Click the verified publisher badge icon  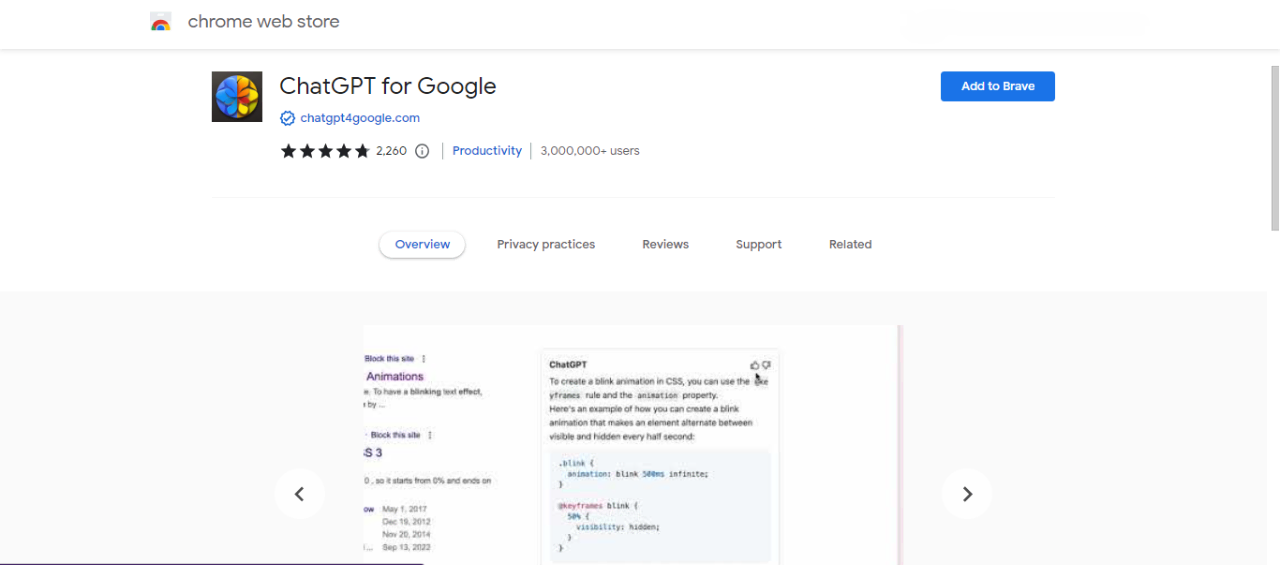[288, 118]
